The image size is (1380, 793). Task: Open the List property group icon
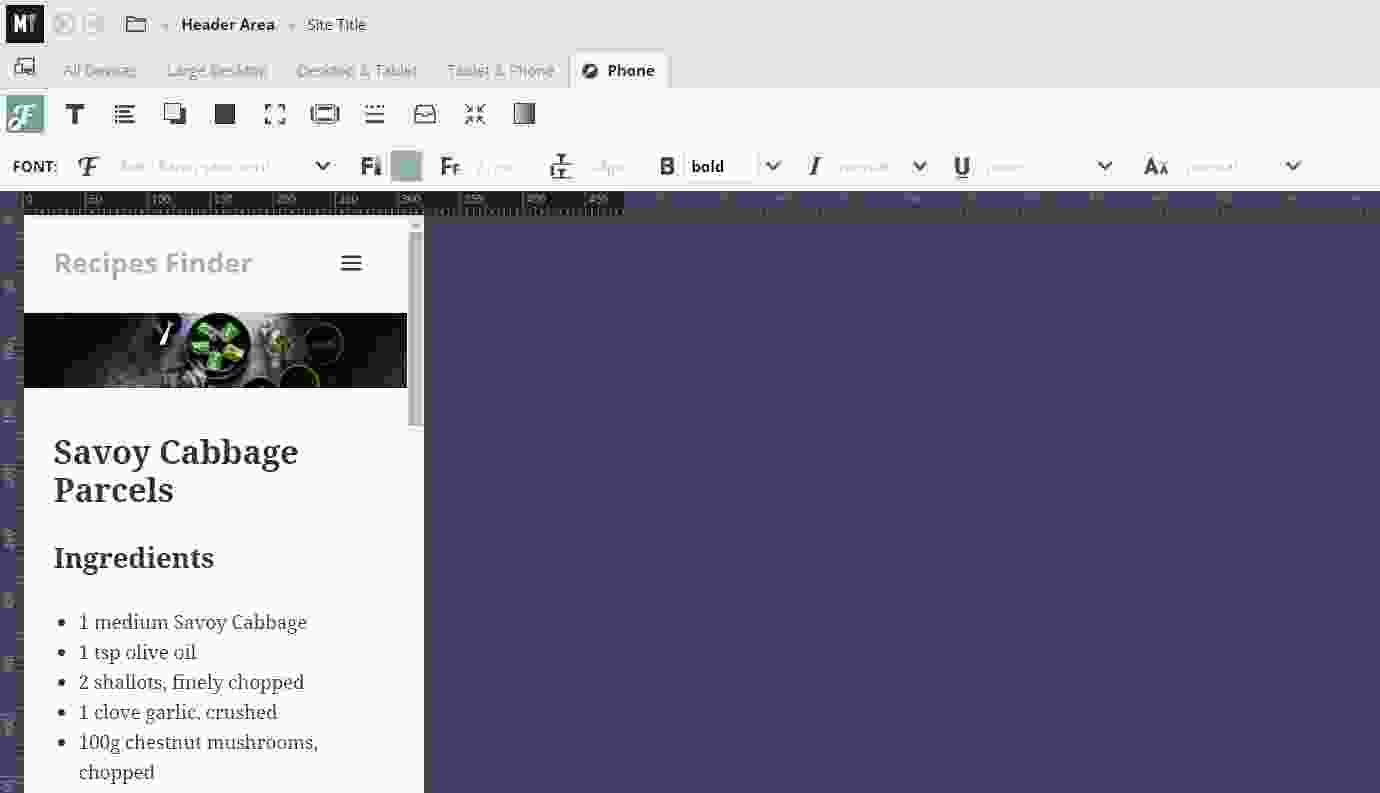click(x=125, y=114)
